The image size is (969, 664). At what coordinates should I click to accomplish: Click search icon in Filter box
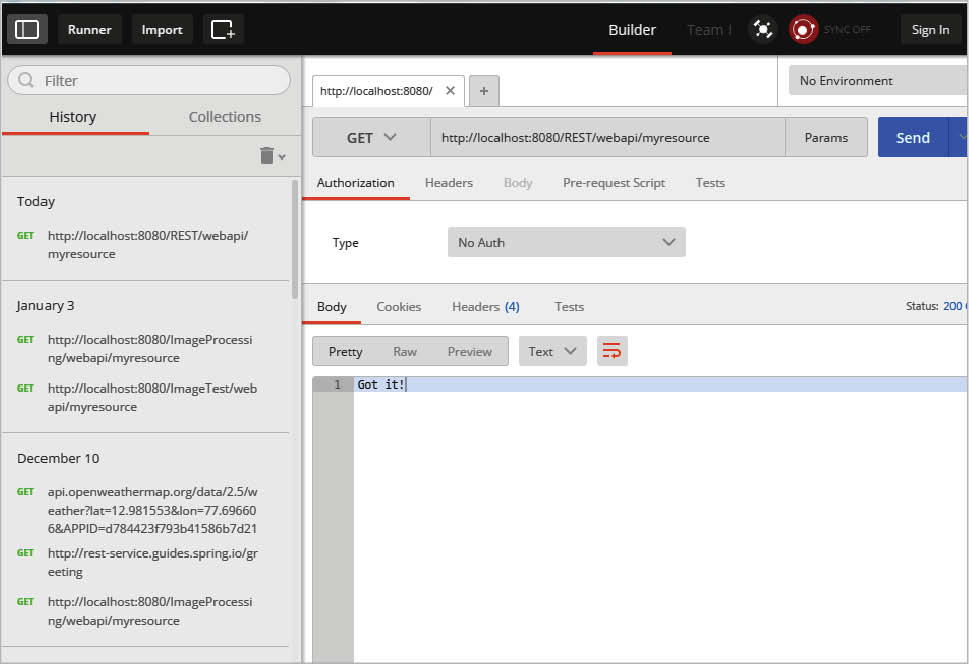point(27,80)
